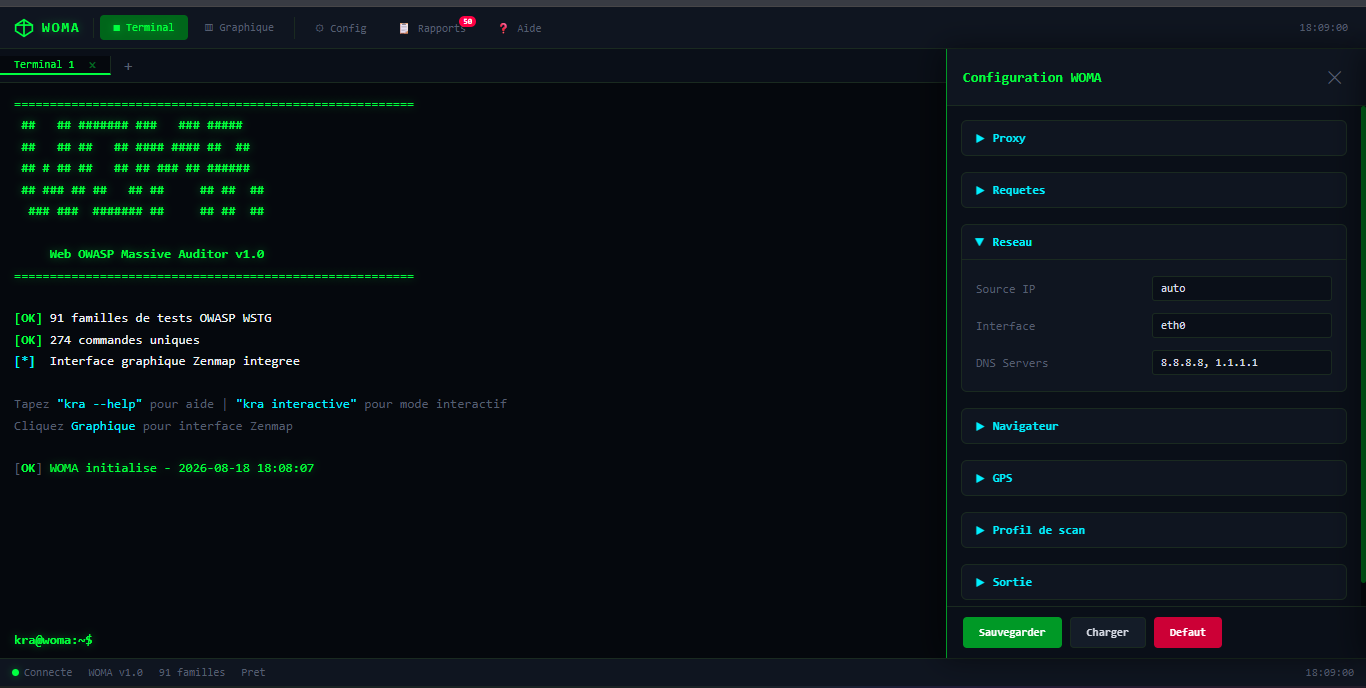The height and width of the screenshot is (688, 1366).
Task: Click "Web OWASP Massive Auditor v1.0" text
Action: pos(157,254)
